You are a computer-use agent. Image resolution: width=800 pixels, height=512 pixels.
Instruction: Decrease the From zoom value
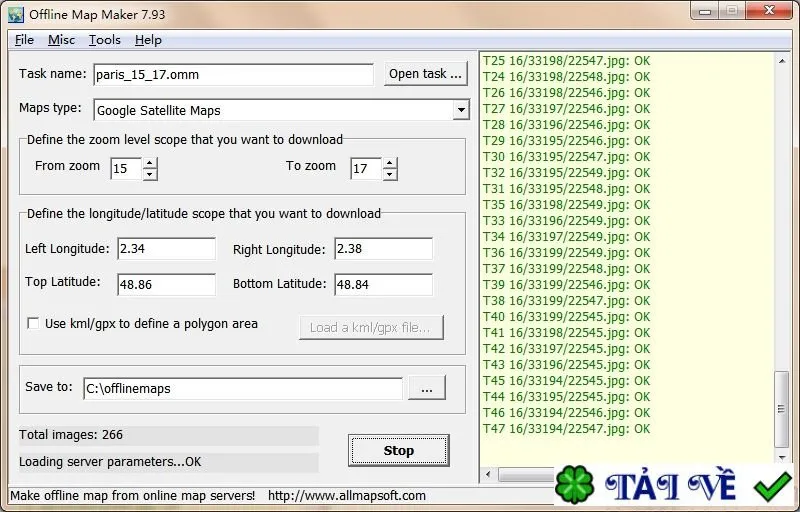coord(149,174)
